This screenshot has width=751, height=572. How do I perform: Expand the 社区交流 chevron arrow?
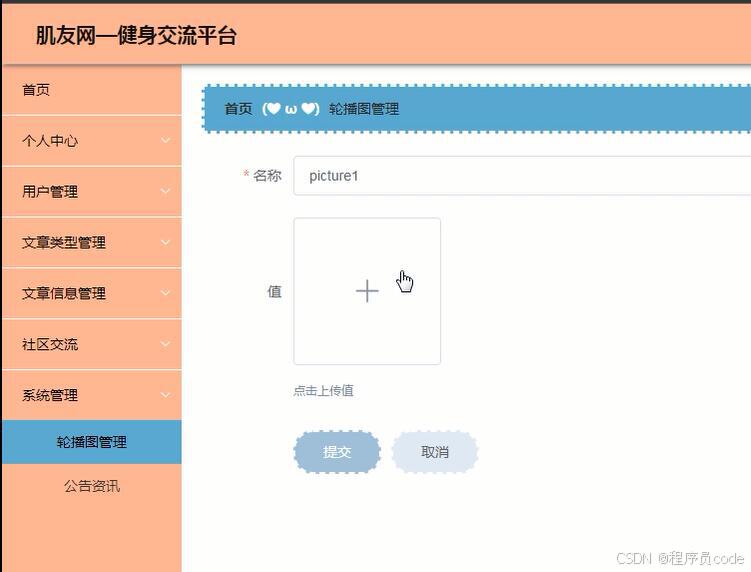[x=165, y=344]
